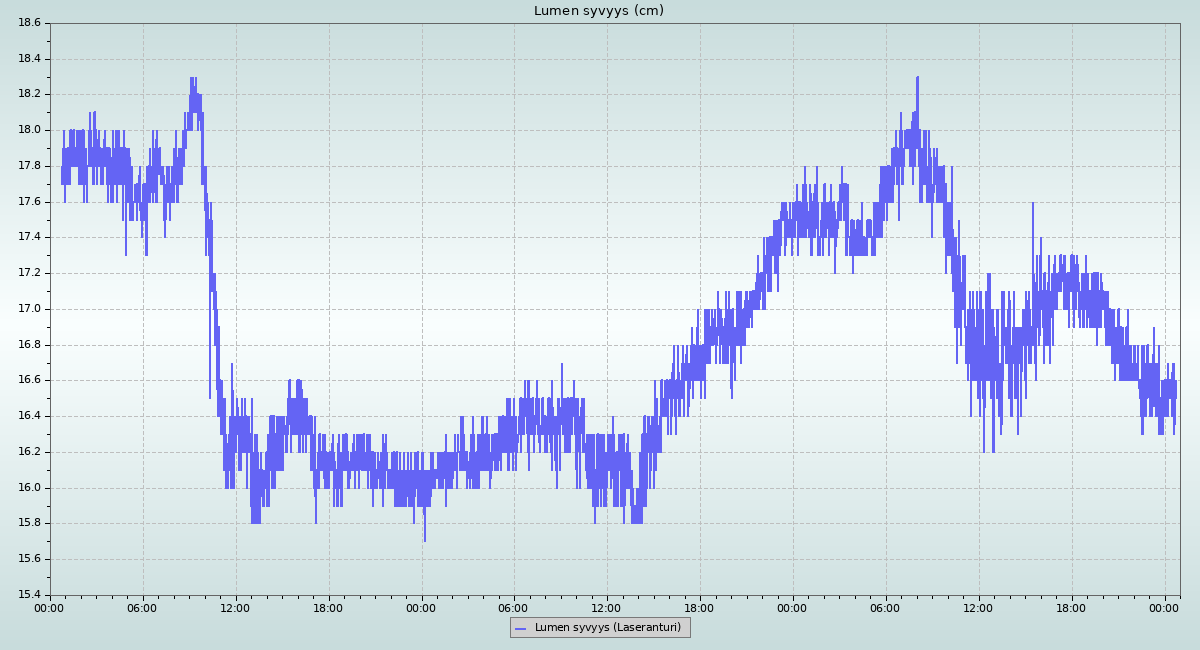The height and width of the screenshot is (650, 1200).
Task: Select the 17.6 y-axis label
Action: pos(29,202)
